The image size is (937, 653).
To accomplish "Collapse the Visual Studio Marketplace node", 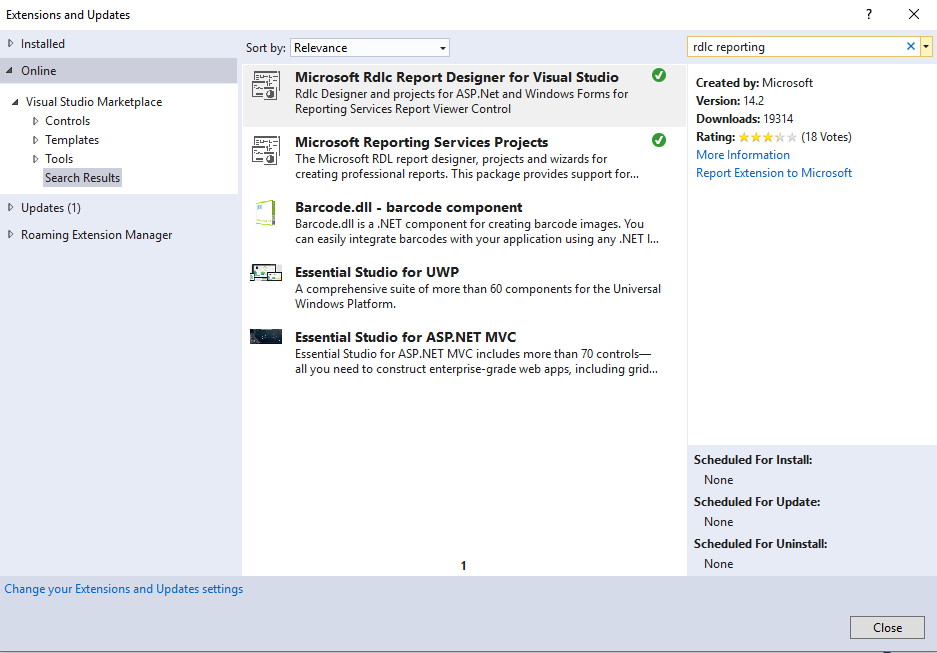I will pos(15,102).
